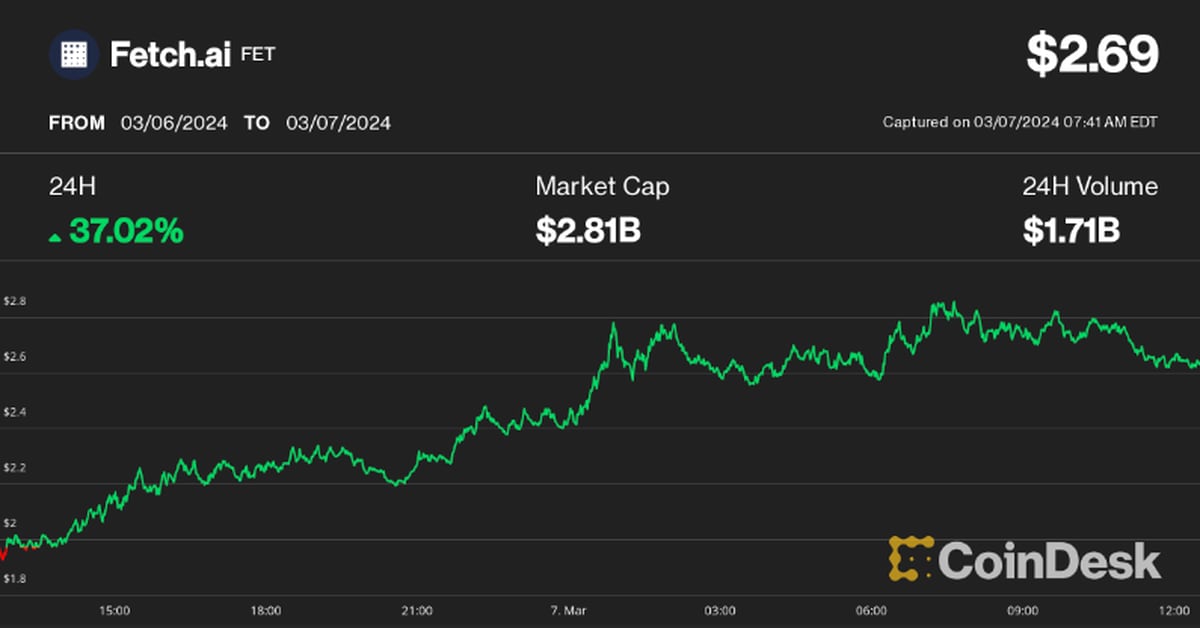Click the $2.69 current price
This screenshot has height=628, width=1200.
pos(1092,55)
